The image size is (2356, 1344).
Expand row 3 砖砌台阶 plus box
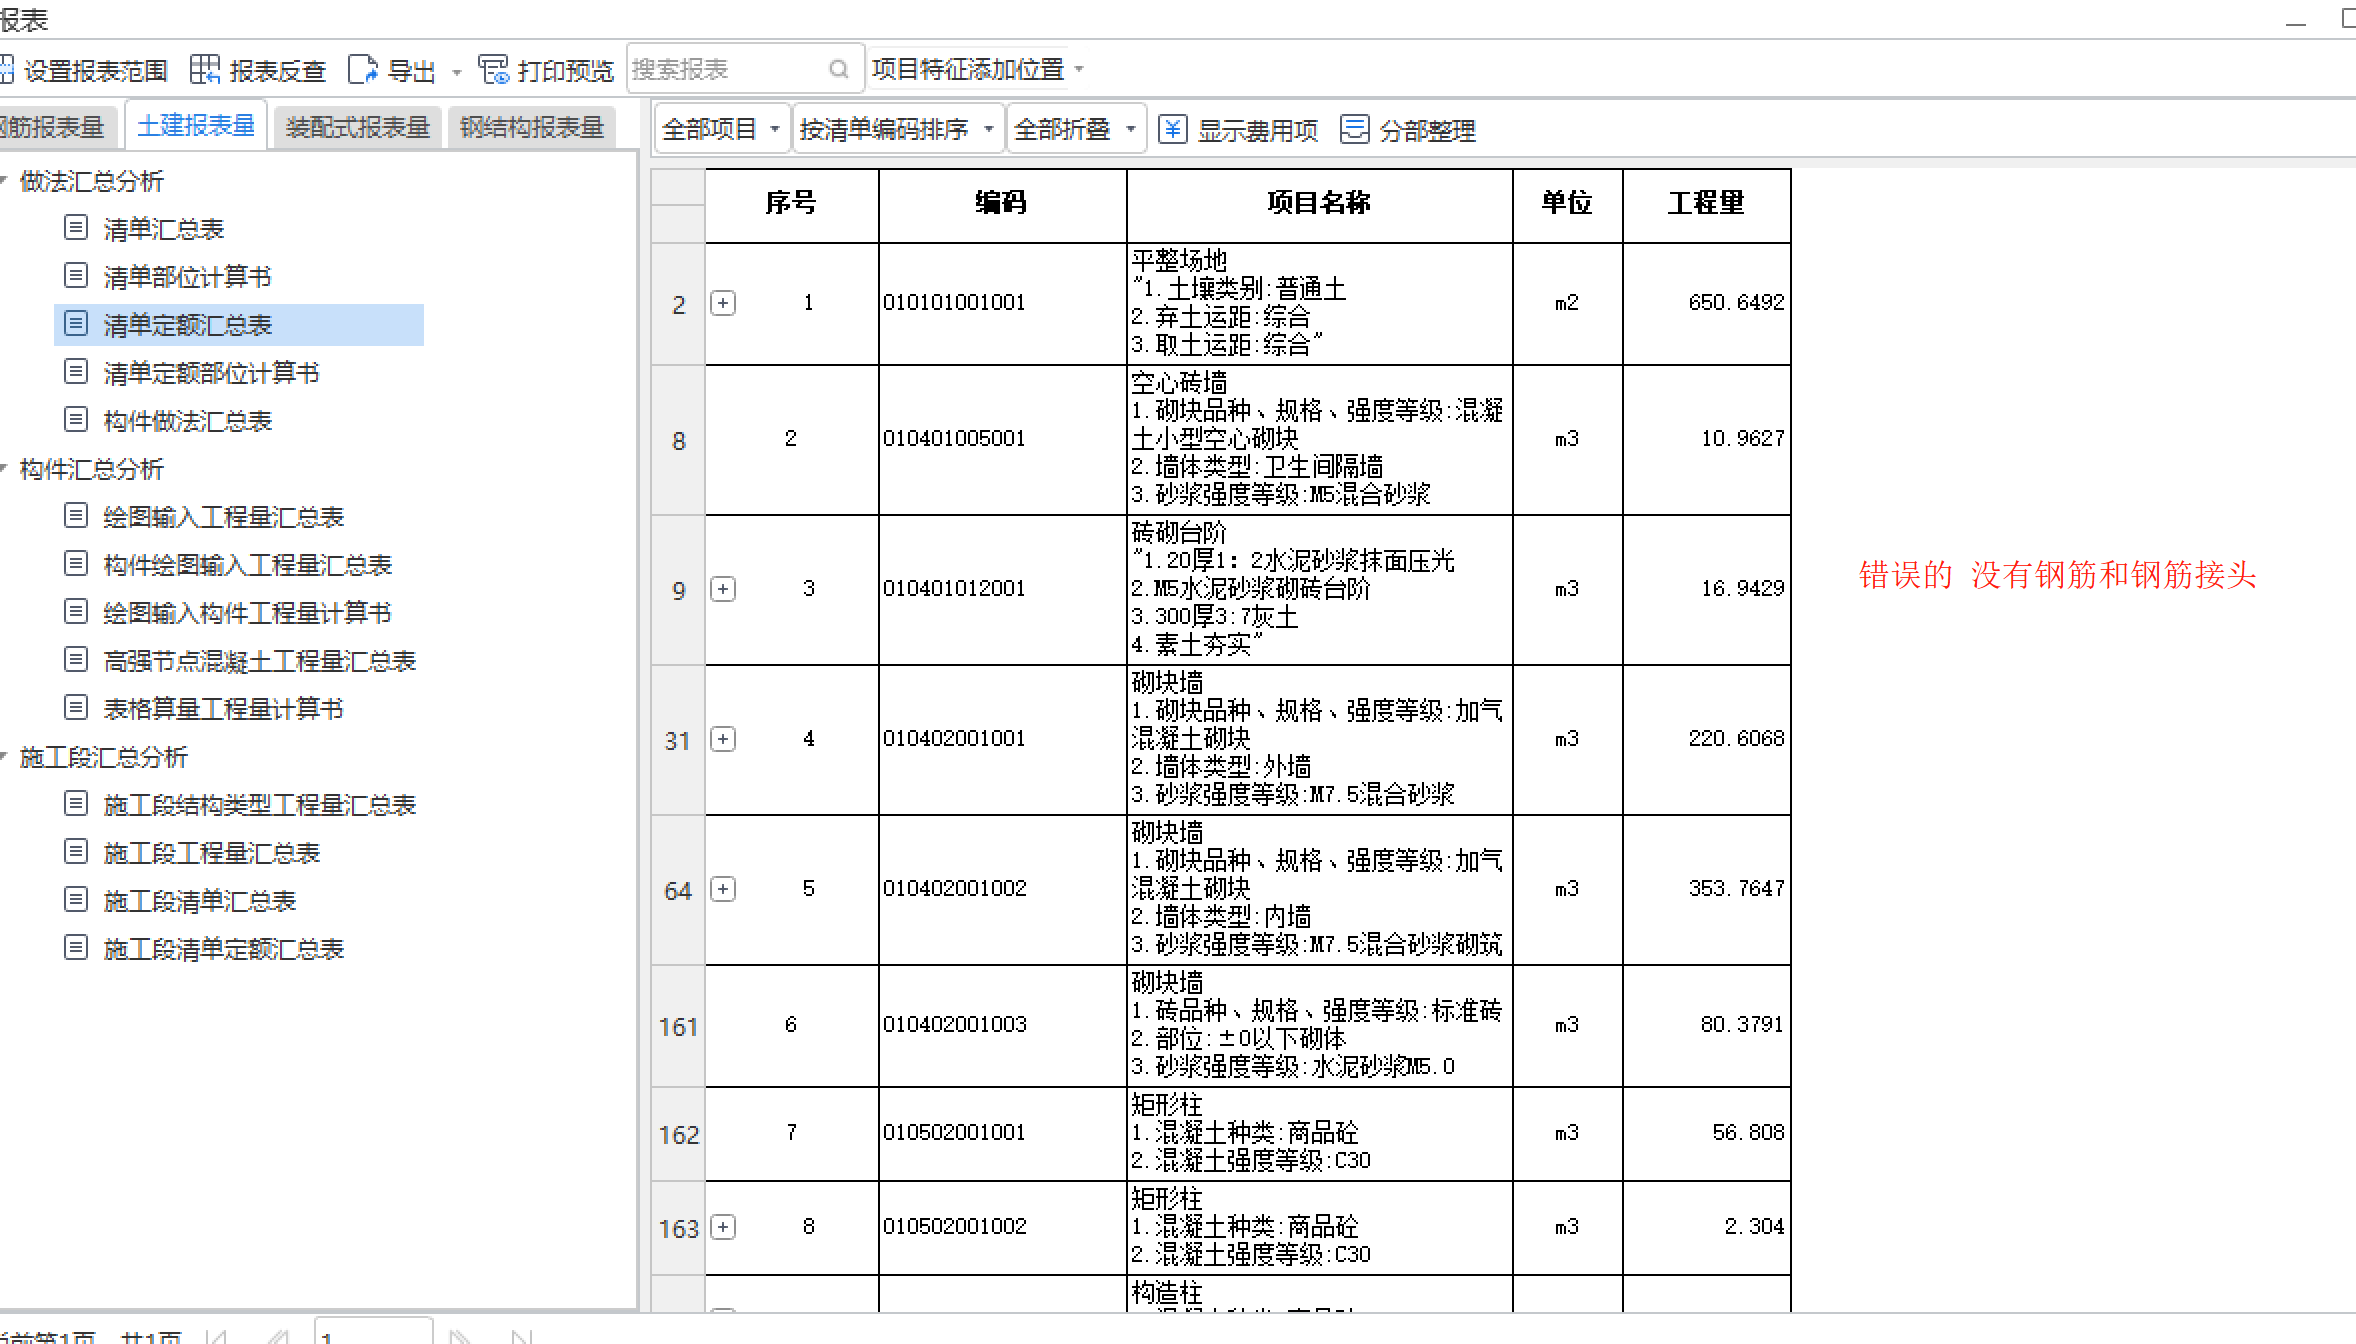pos(723,589)
